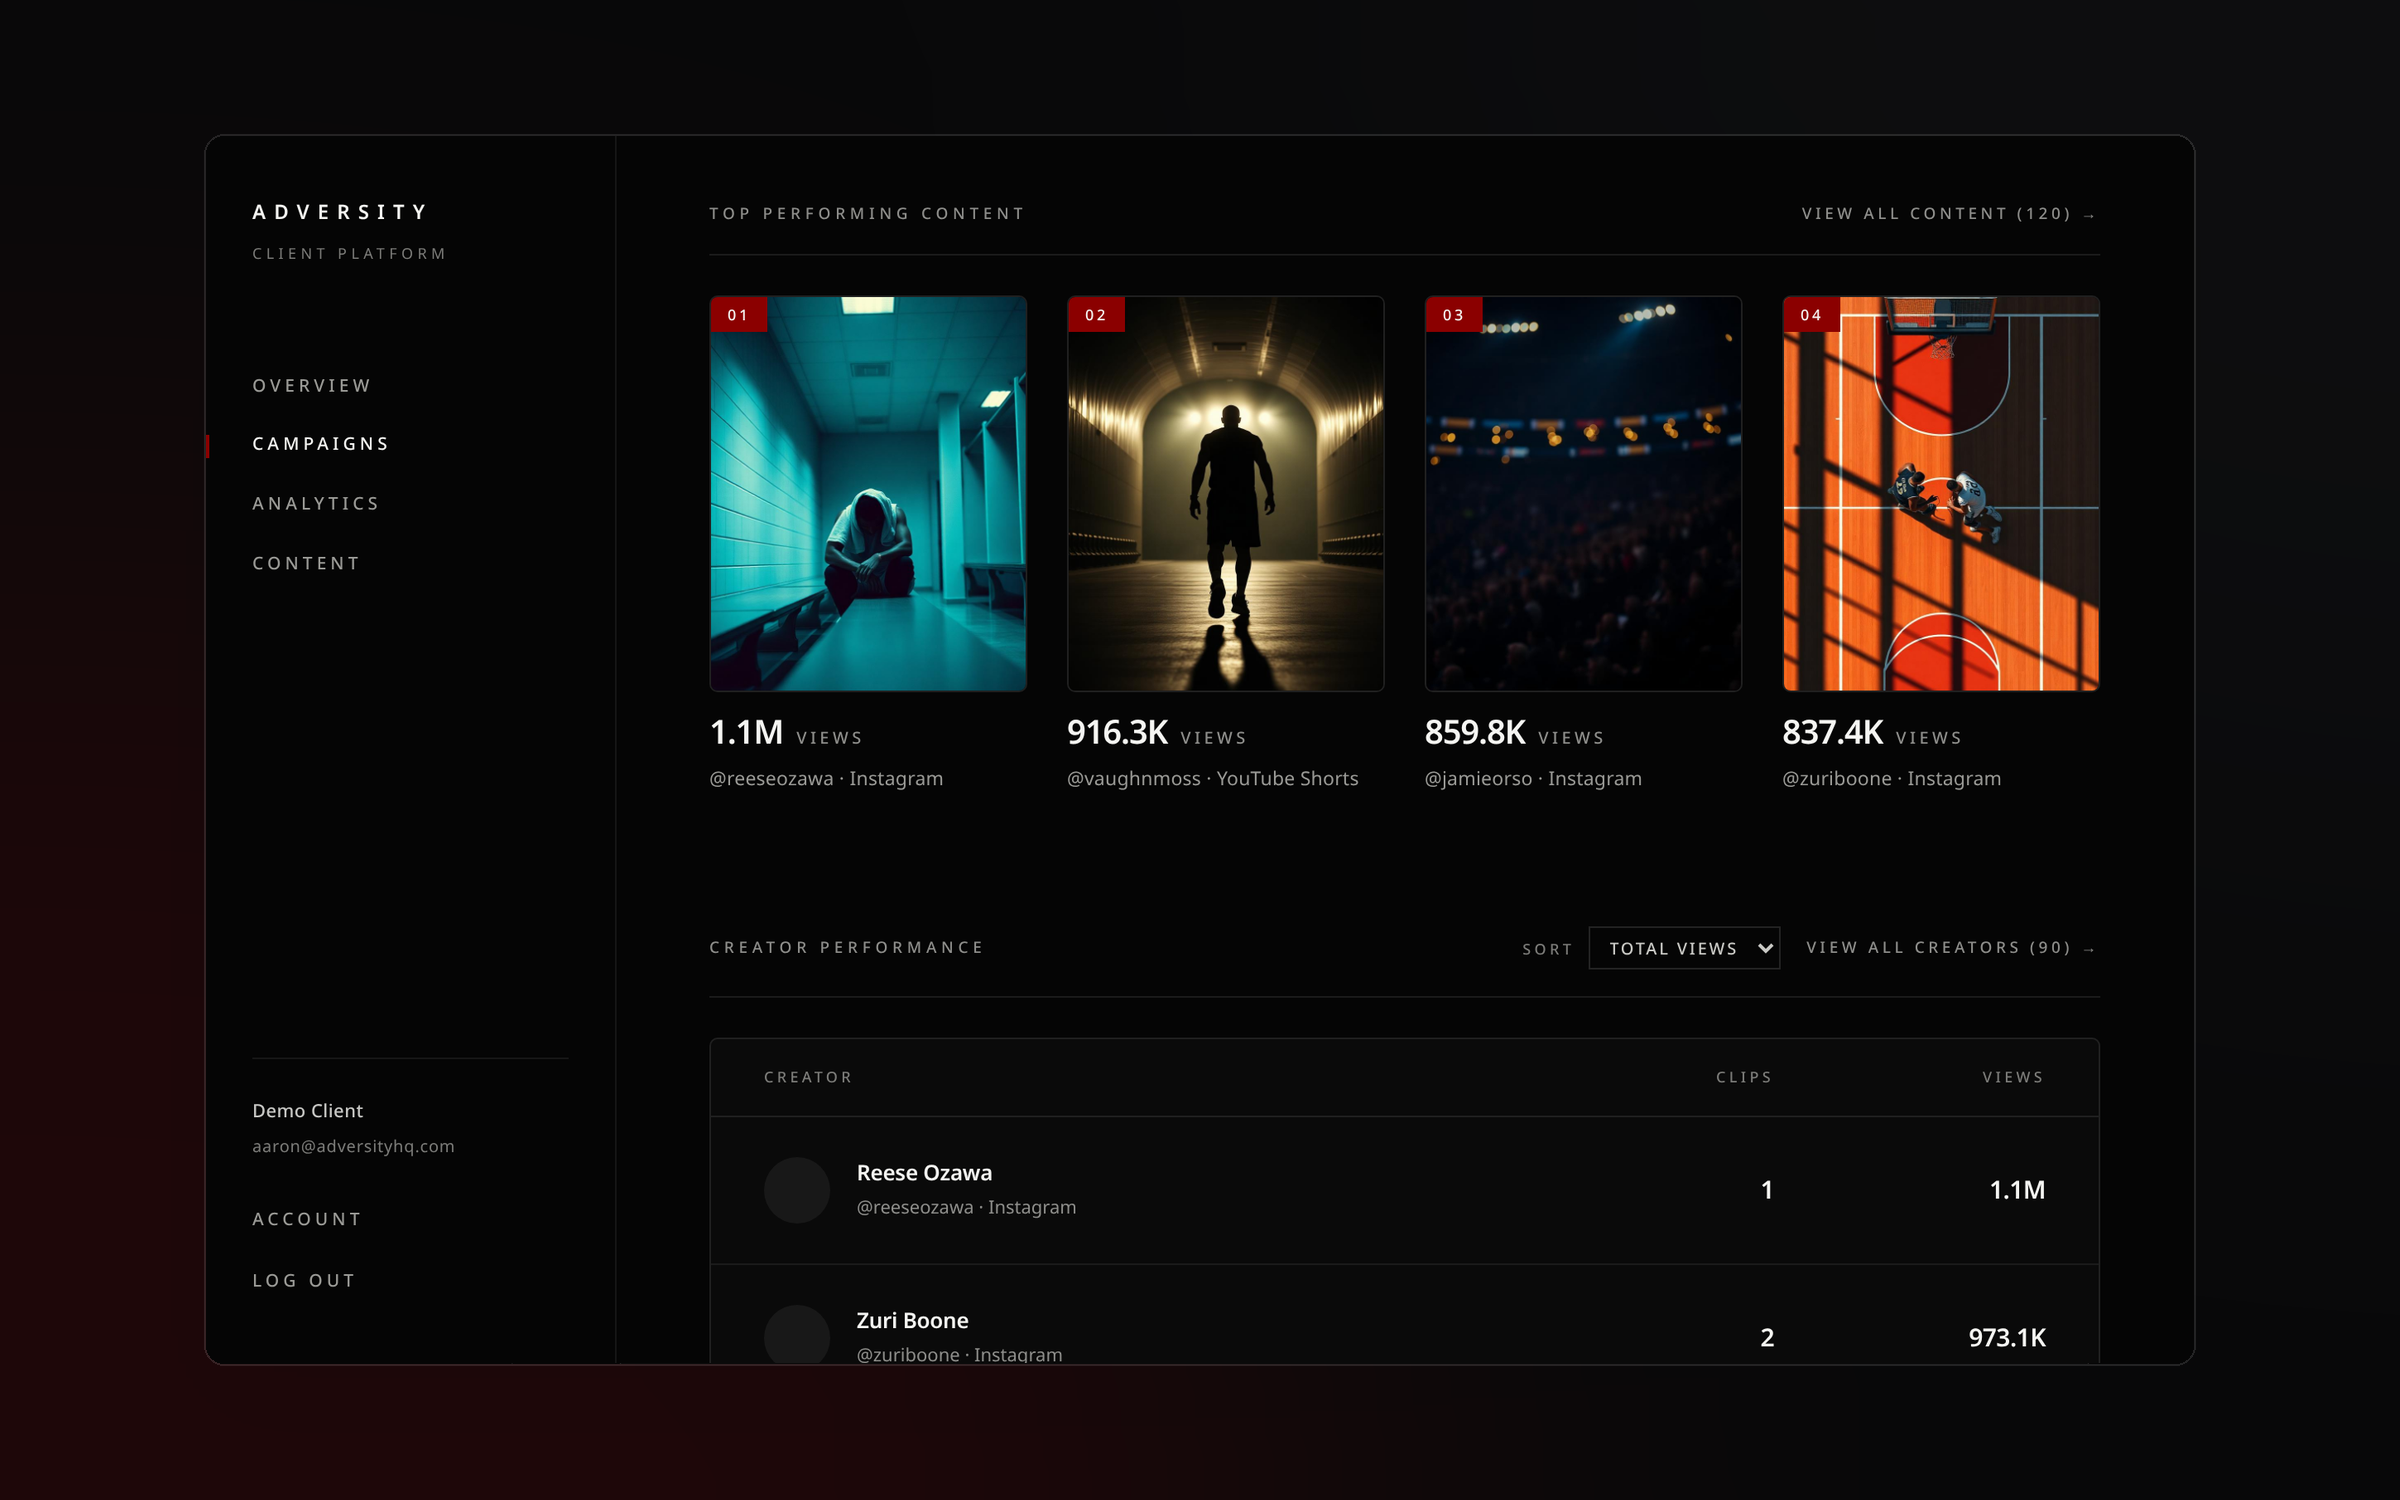Expand the Total Views sort dropdown
This screenshot has height=1500, width=2400.
tap(1684, 948)
